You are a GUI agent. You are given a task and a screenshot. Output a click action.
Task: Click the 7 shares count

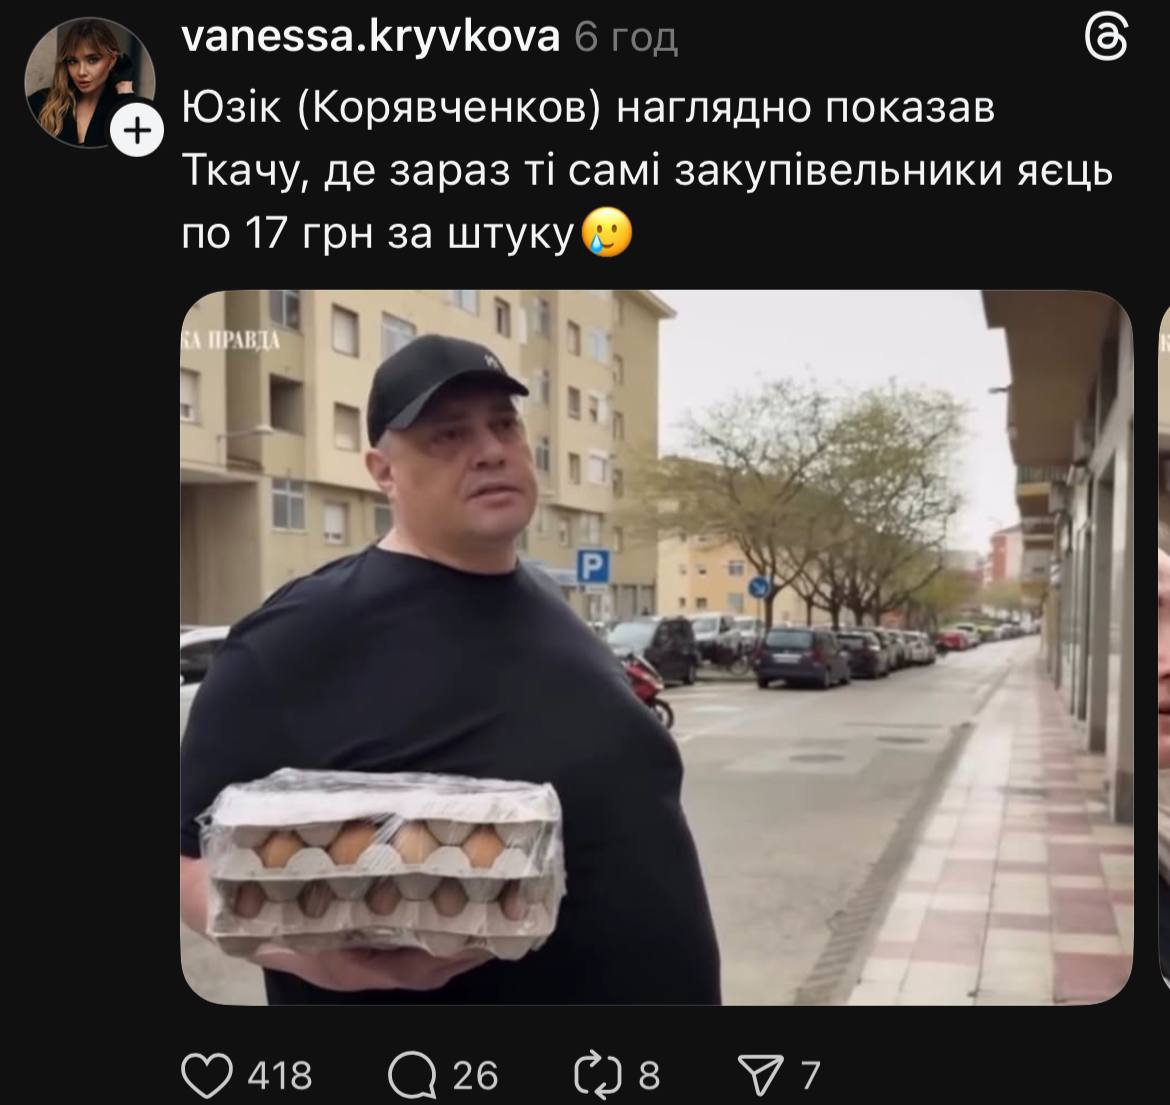pos(810,1076)
